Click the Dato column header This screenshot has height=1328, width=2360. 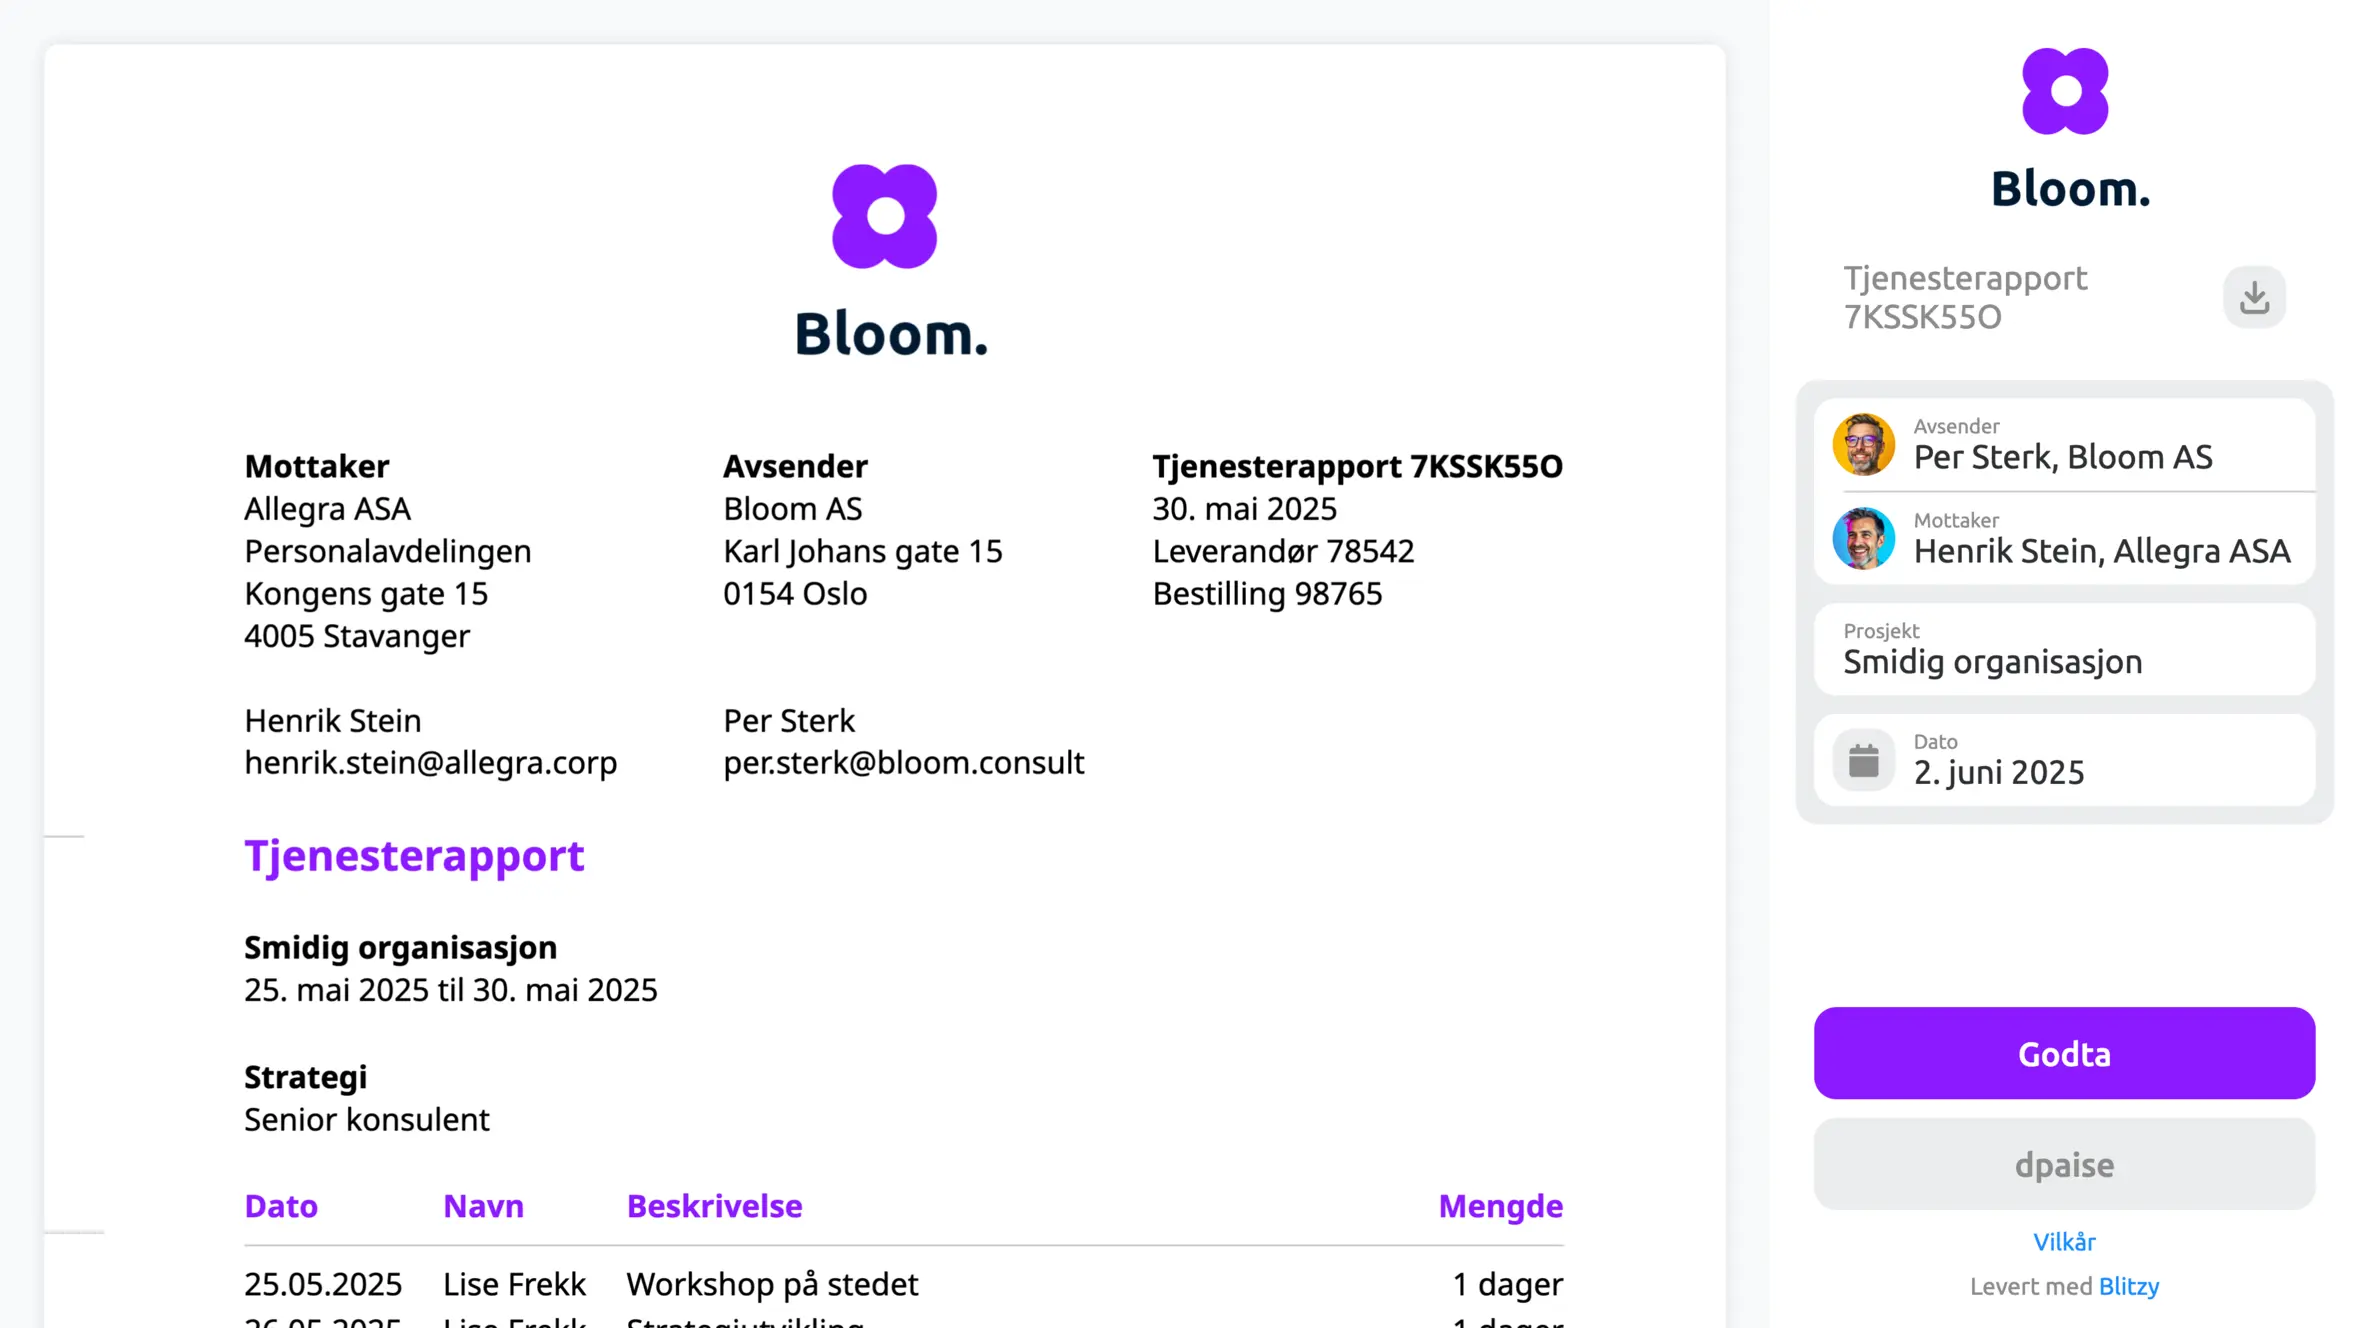[281, 1206]
